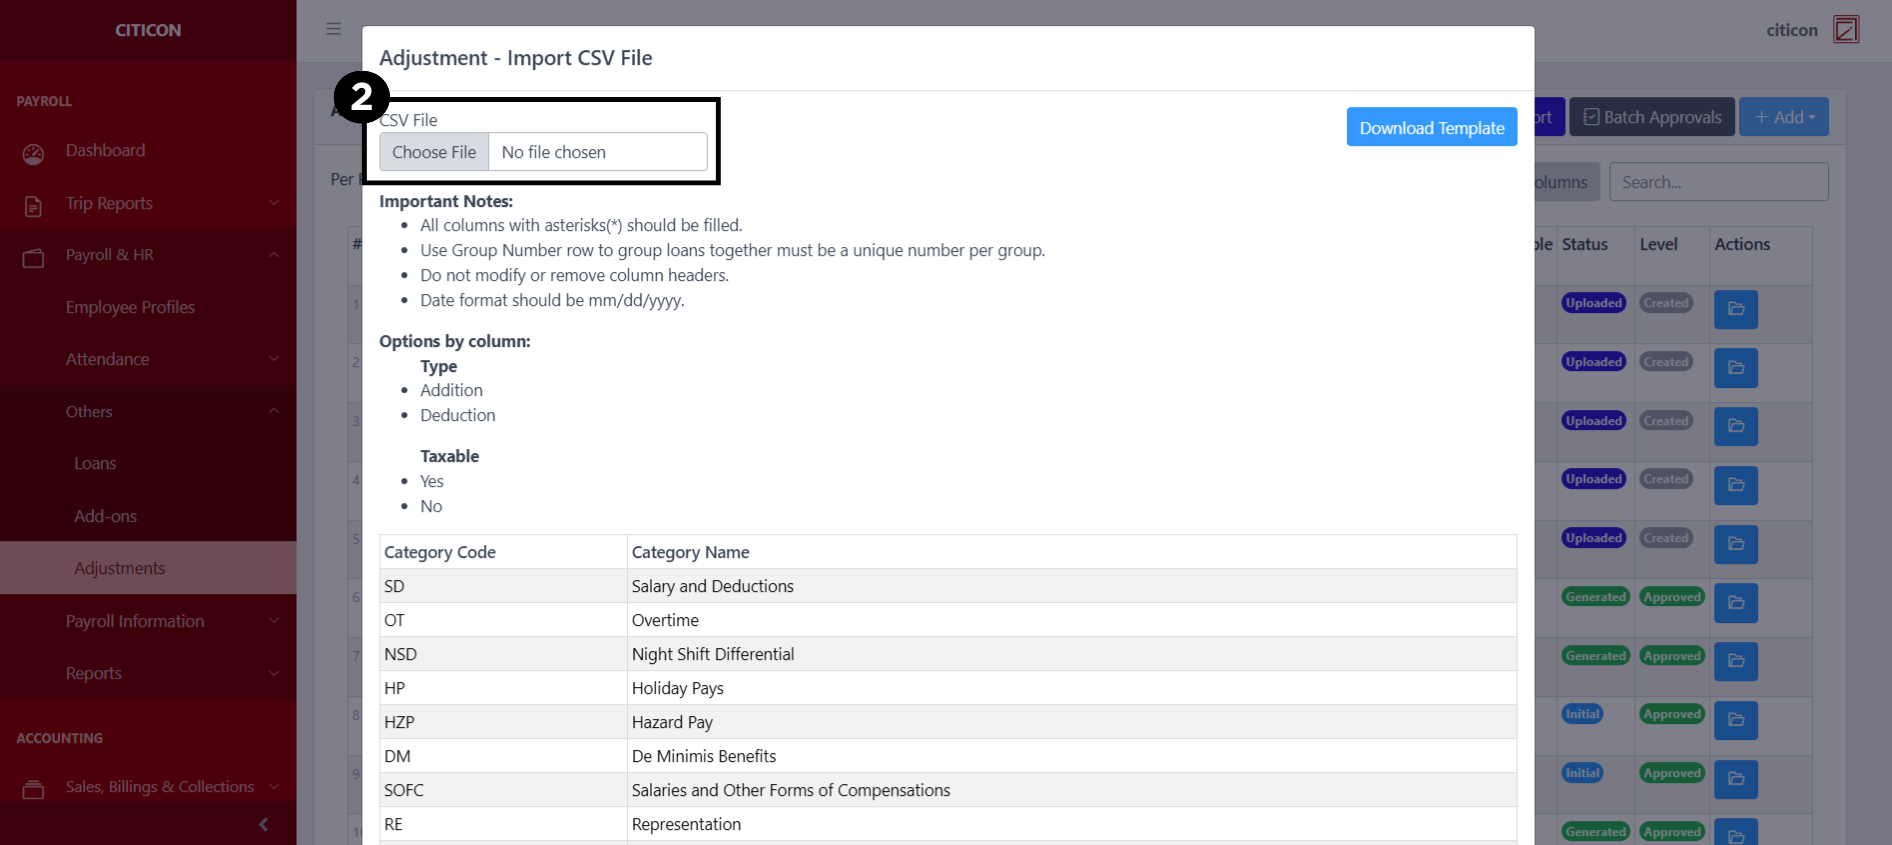Open the folder action in first row
The image size is (1892, 845).
point(1735,309)
